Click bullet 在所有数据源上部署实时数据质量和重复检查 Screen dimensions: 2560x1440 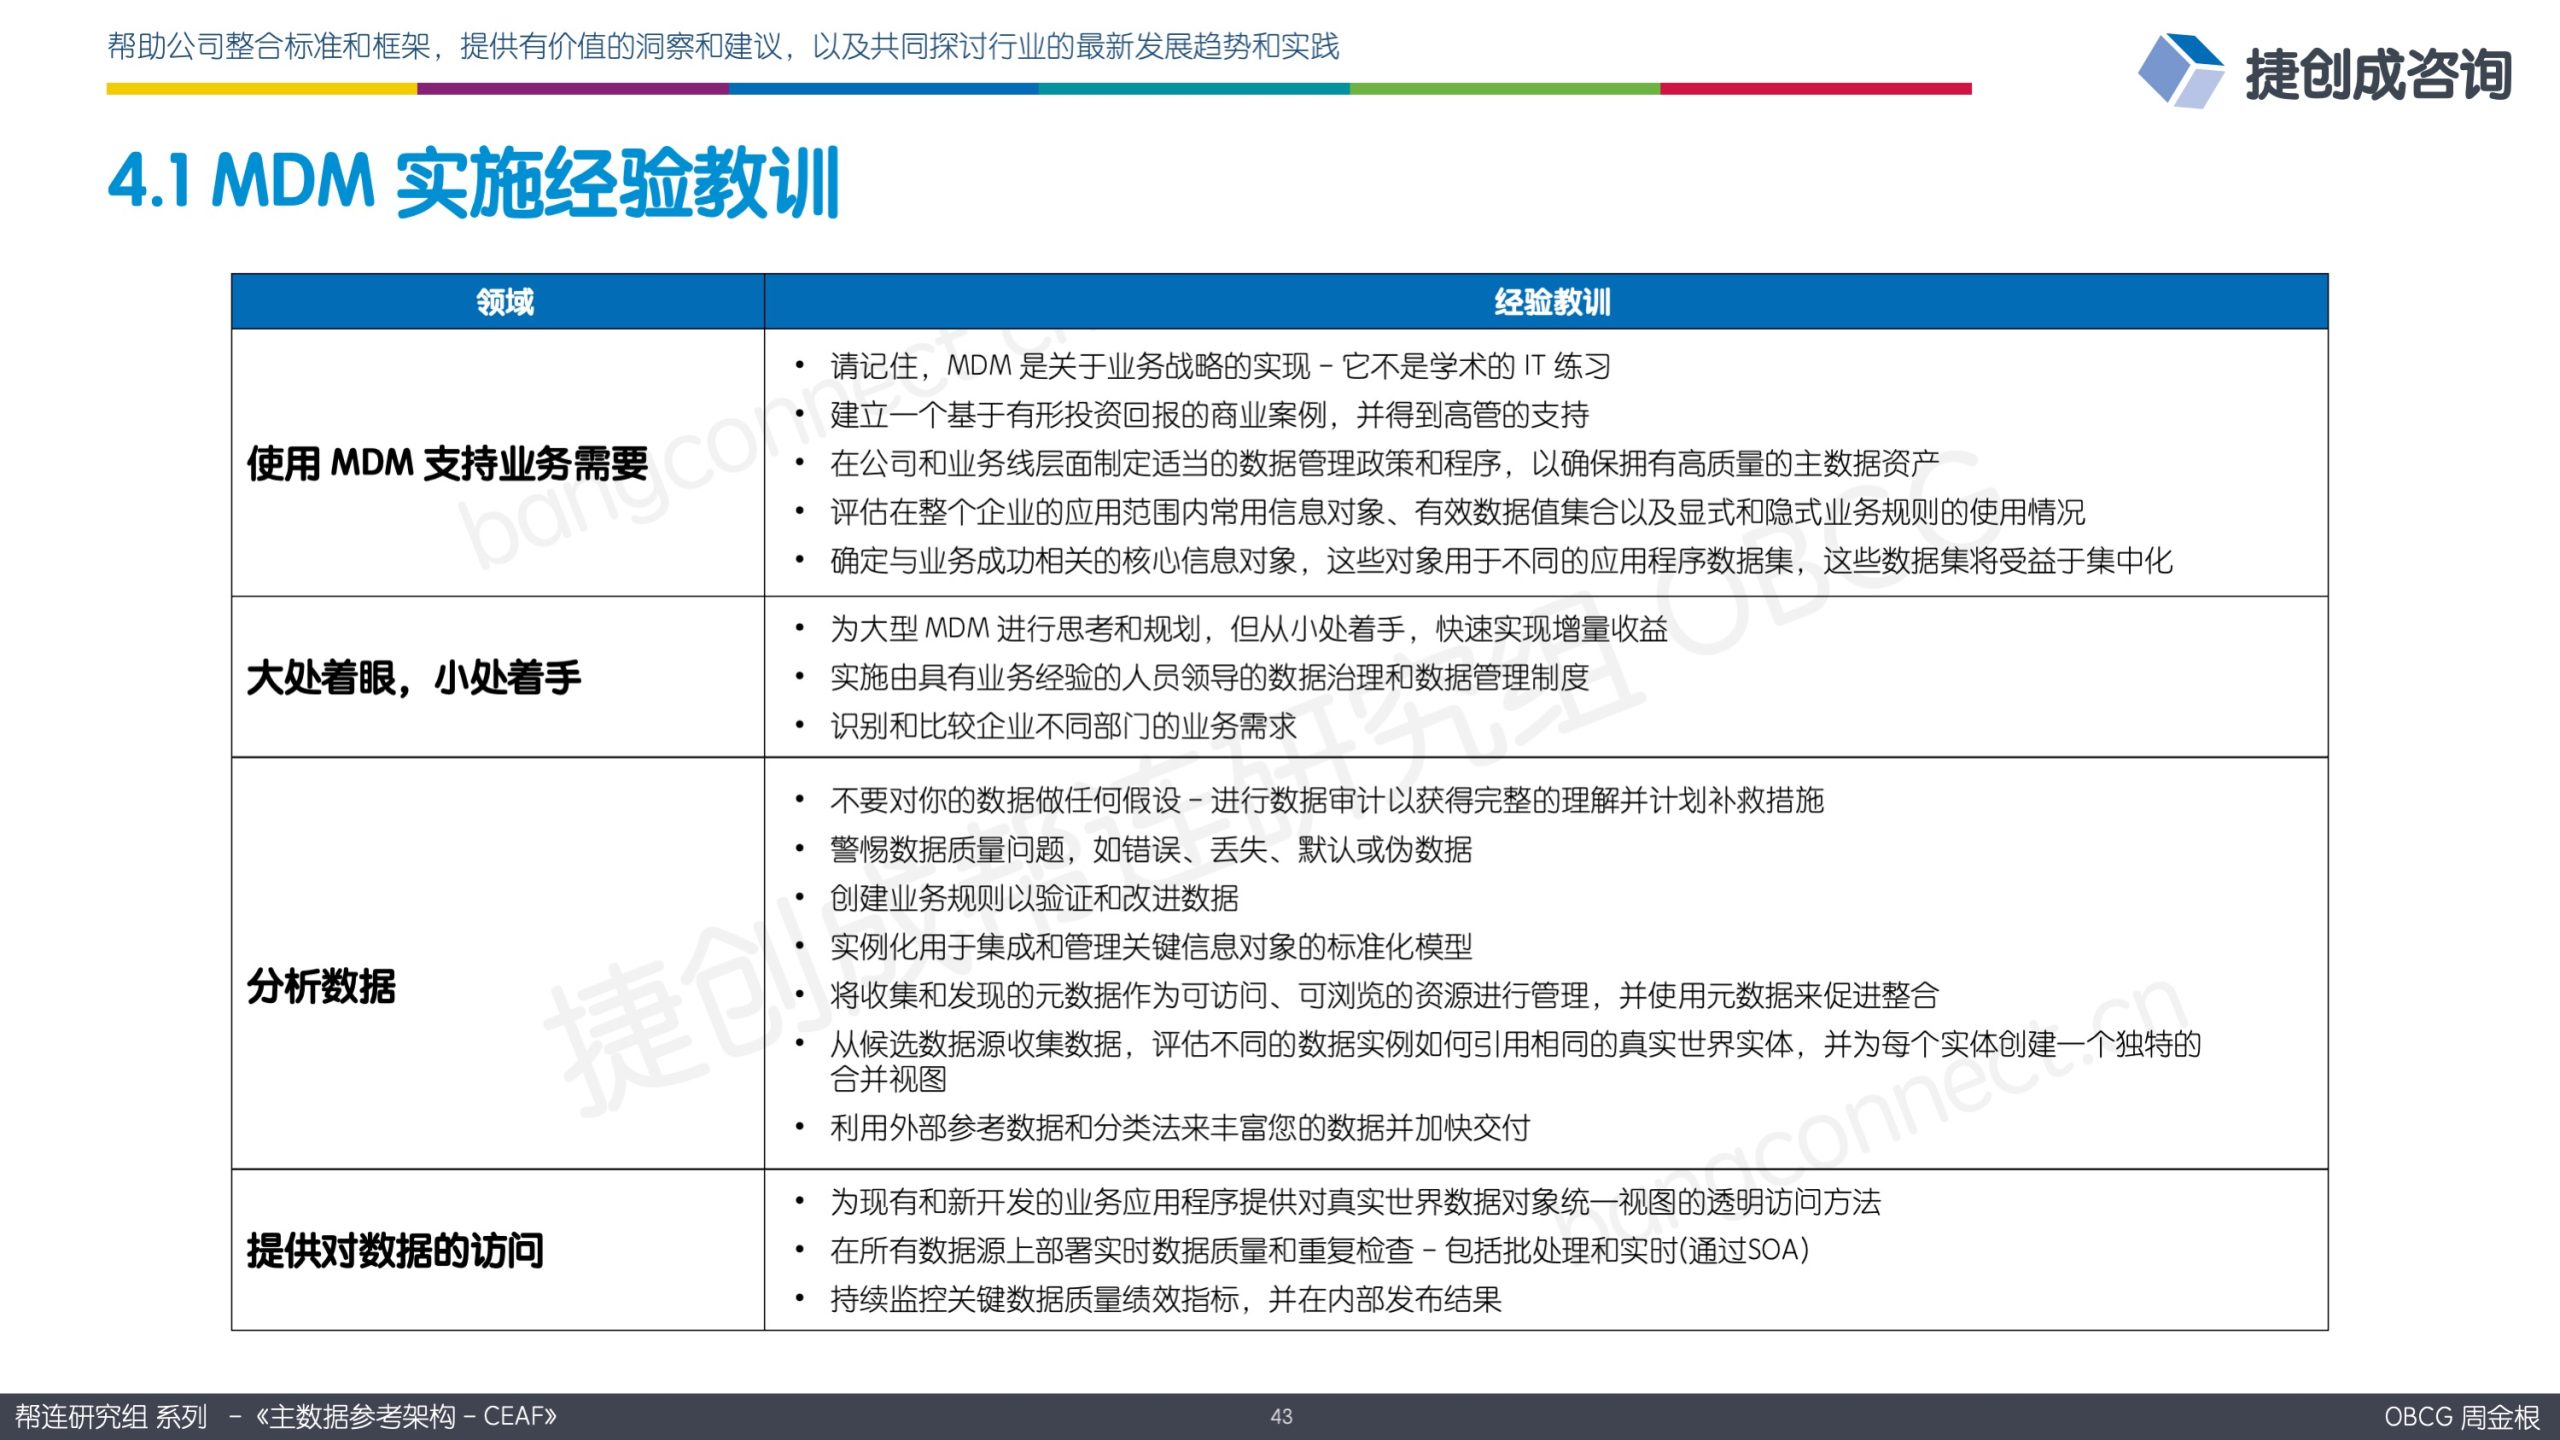1320,1250
